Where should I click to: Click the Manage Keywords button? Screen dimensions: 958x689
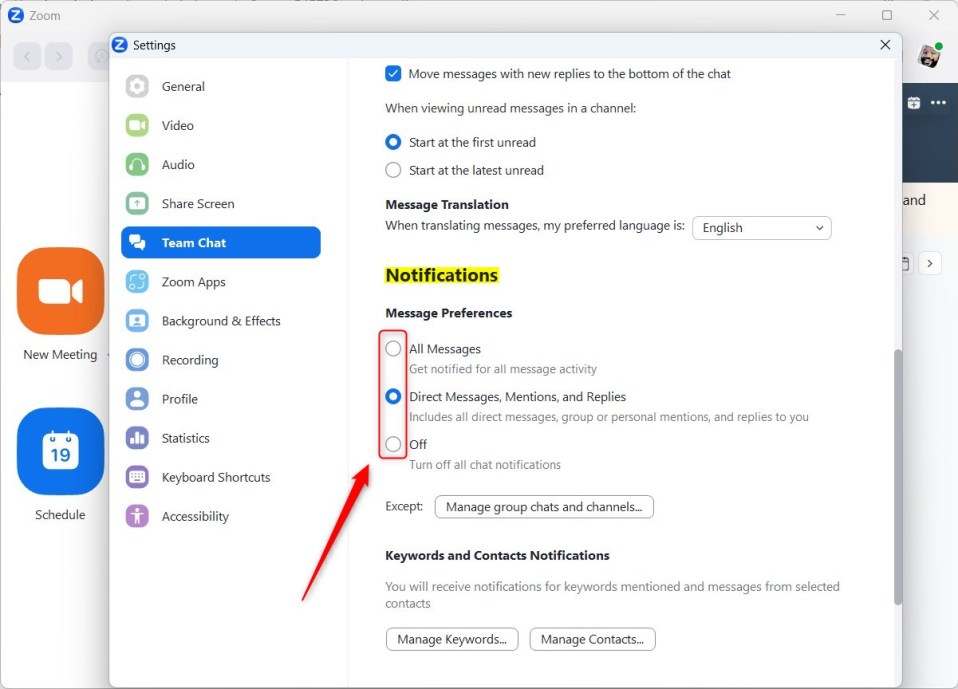452,640
